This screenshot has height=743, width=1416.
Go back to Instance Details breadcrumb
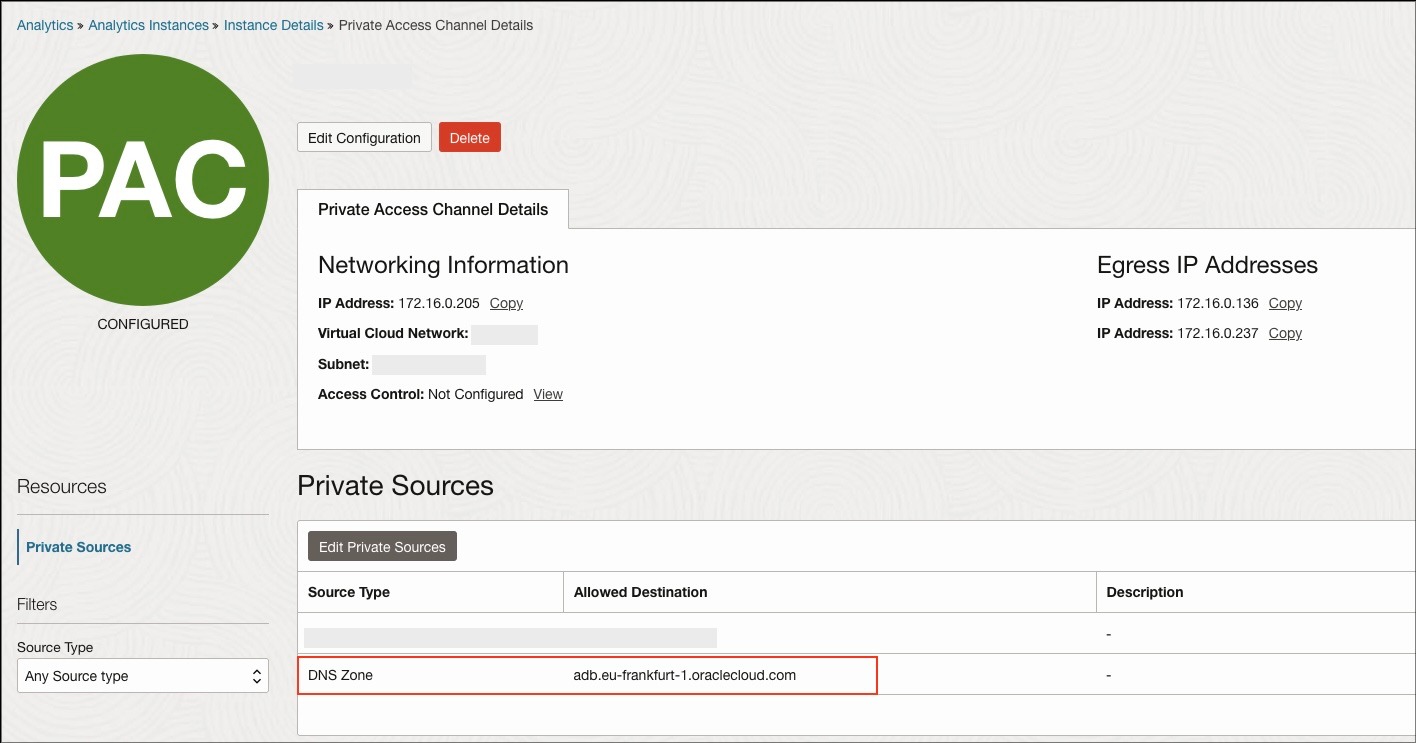(273, 25)
